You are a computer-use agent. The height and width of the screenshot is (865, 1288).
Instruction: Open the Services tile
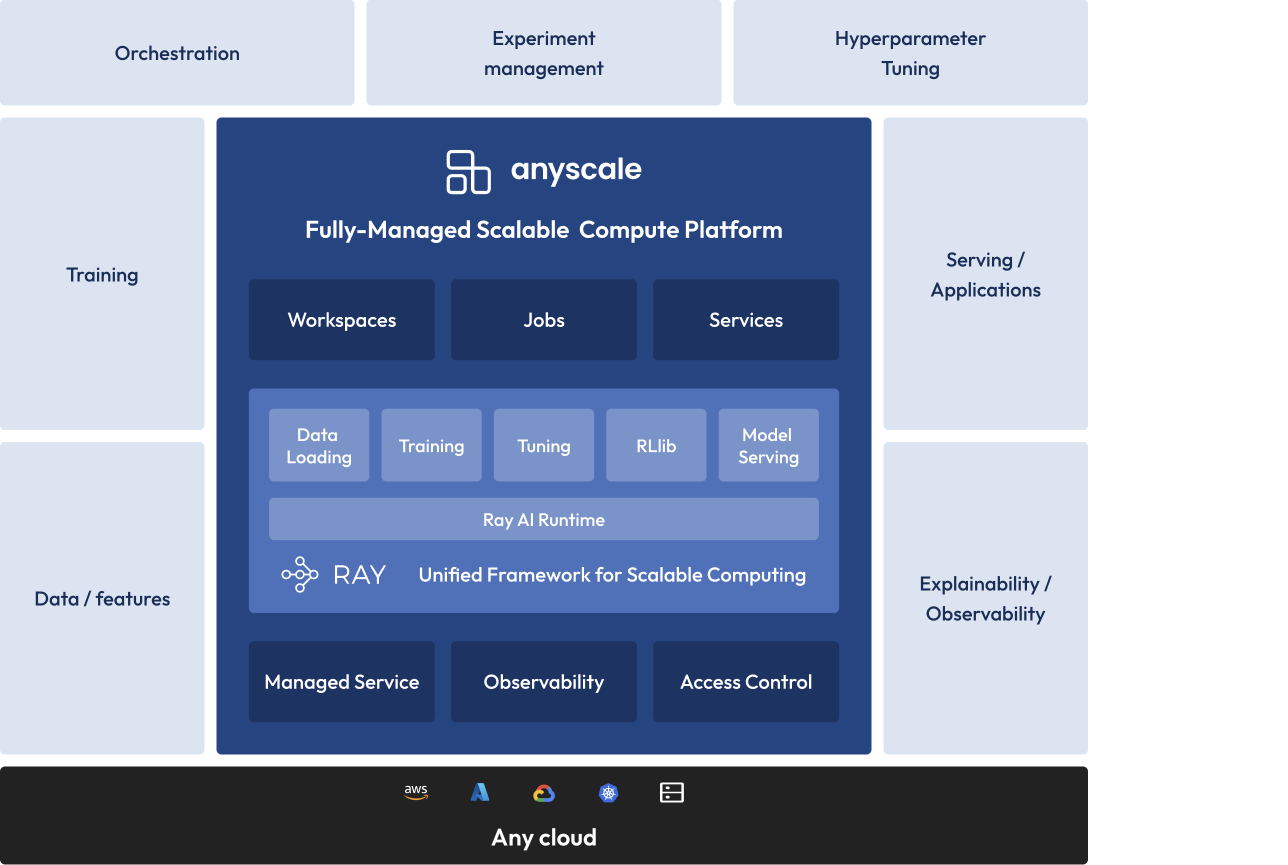point(746,320)
